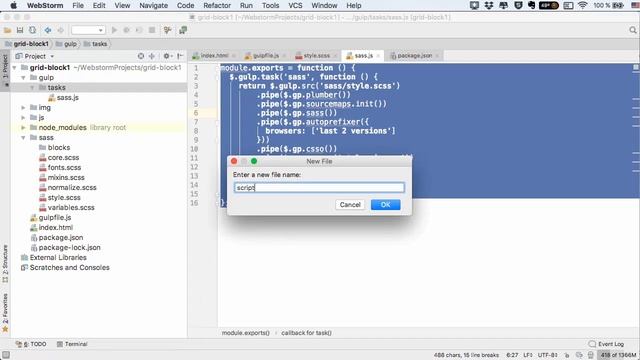Select variables.scss in the tree
Screen dimensions: 640x360
[x=67, y=207]
